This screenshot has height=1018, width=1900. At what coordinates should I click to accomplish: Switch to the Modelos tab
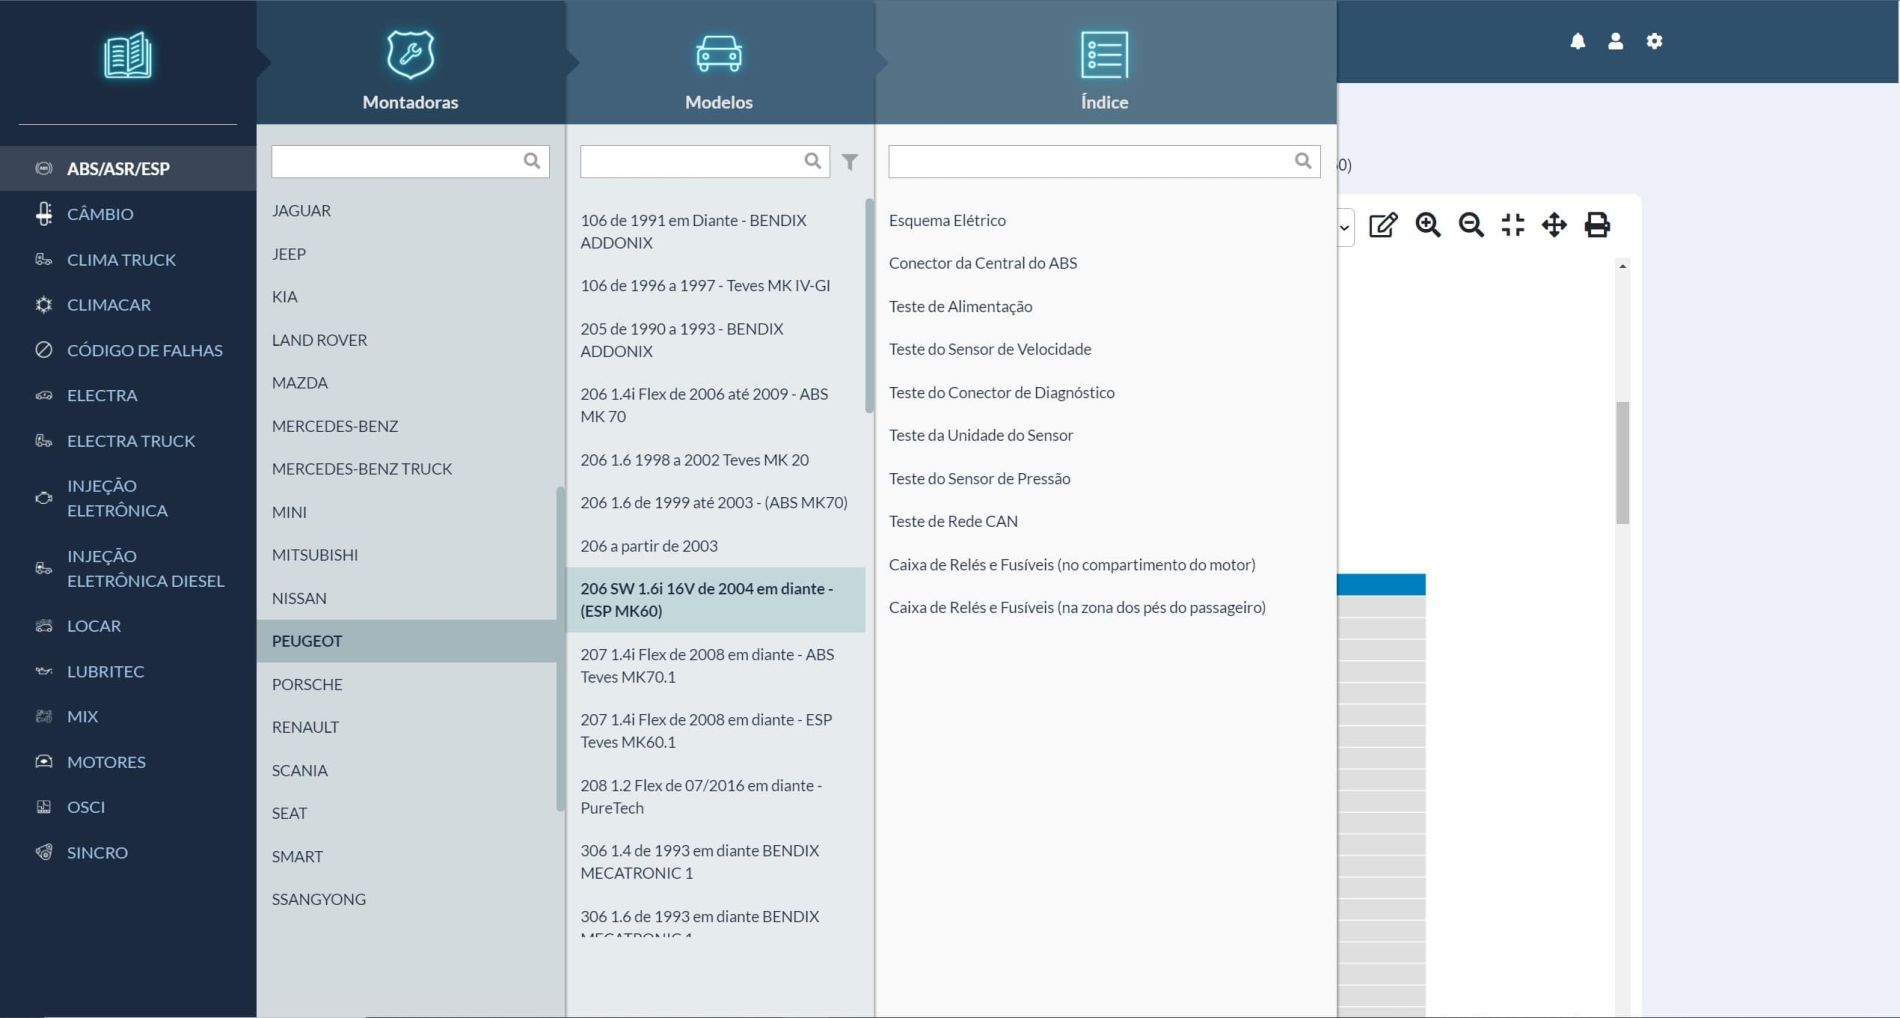[x=718, y=70]
